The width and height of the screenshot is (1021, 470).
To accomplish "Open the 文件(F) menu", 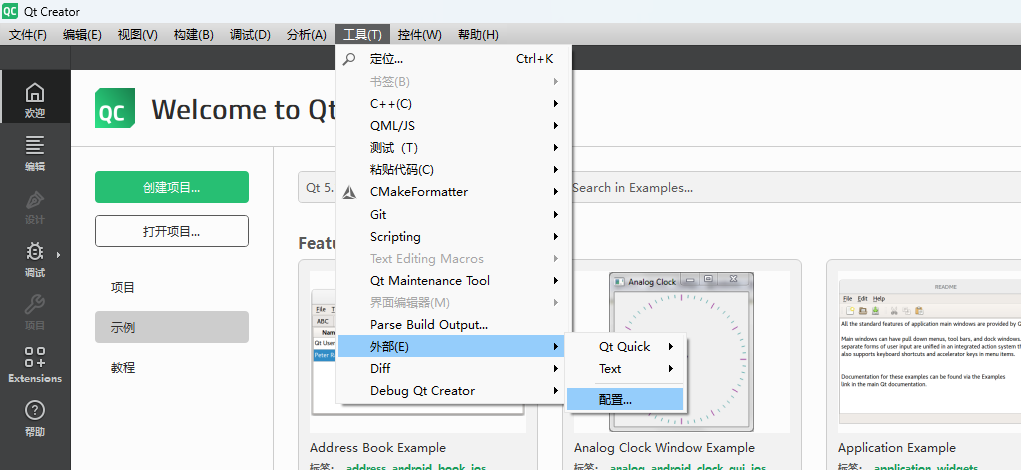I will (28, 35).
